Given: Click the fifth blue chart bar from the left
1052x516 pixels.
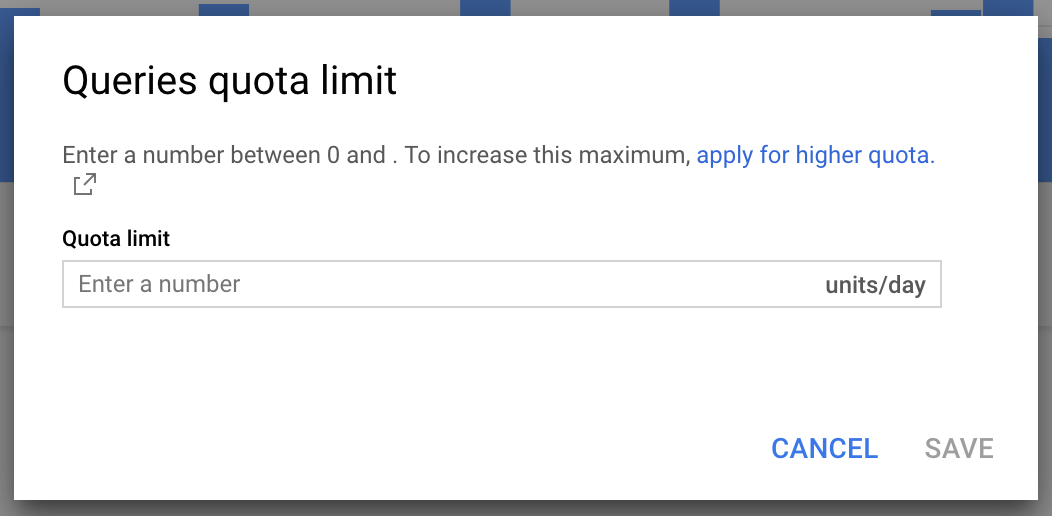Looking at the screenshot, I should (x=956, y=12).
